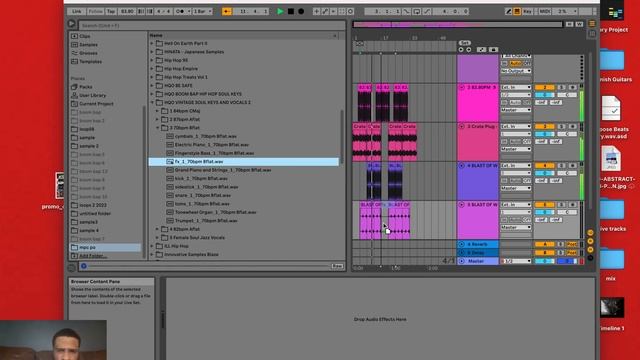The image size is (640, 360).
Task: Select the Grooves category in browser
Action: coord(88,53)
